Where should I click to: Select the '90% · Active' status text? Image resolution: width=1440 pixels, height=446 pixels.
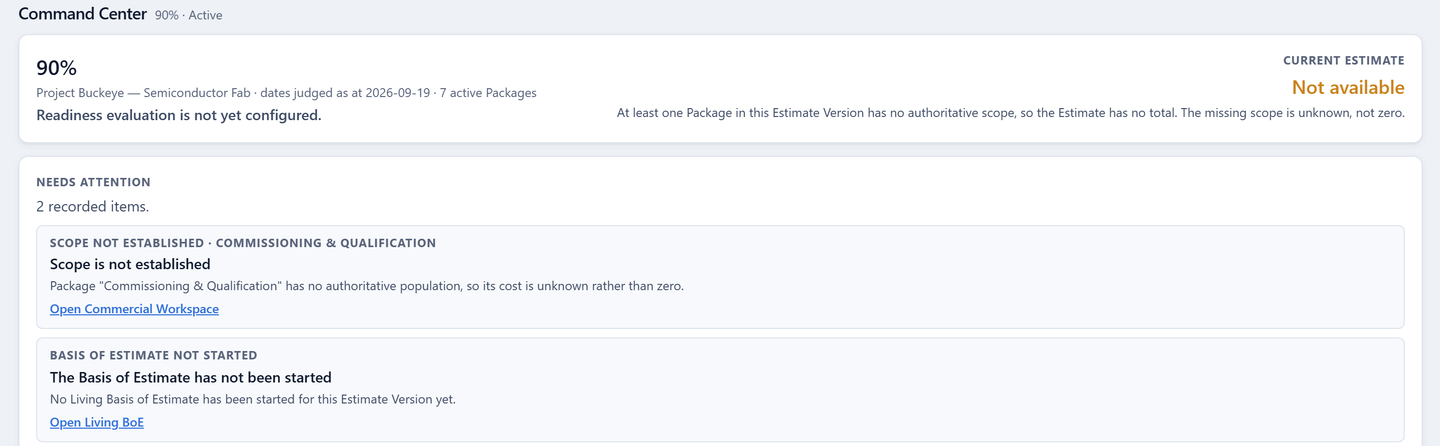click(189, 16)
